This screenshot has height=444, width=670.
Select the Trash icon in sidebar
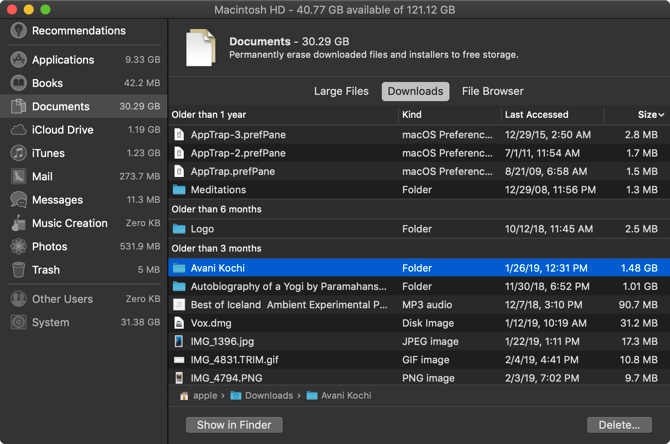[x=18, y=270]
